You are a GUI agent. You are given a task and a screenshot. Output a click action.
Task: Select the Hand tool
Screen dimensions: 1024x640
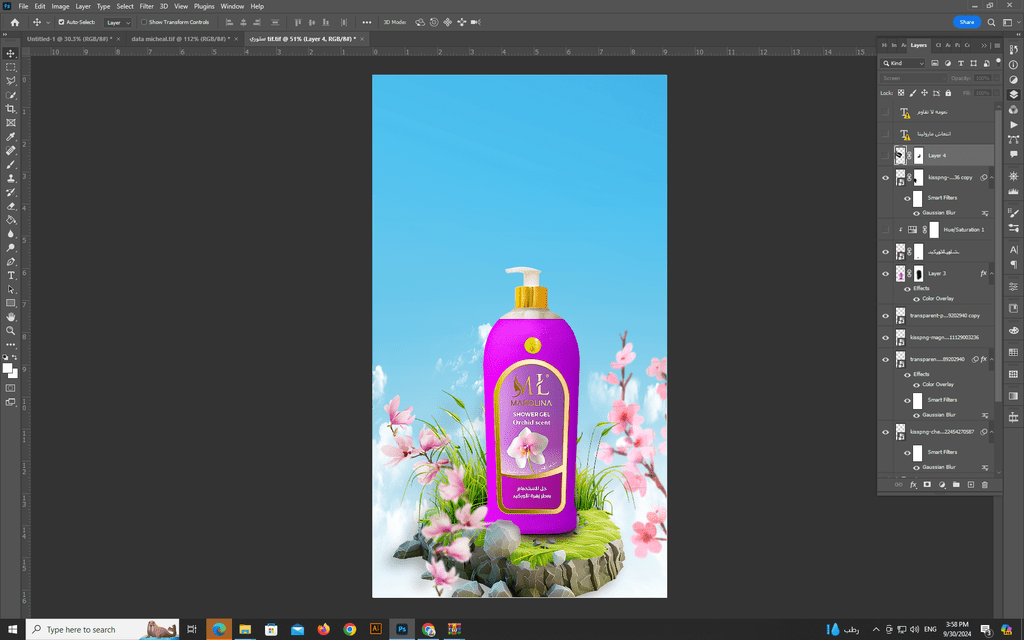[x=10, y=317]
